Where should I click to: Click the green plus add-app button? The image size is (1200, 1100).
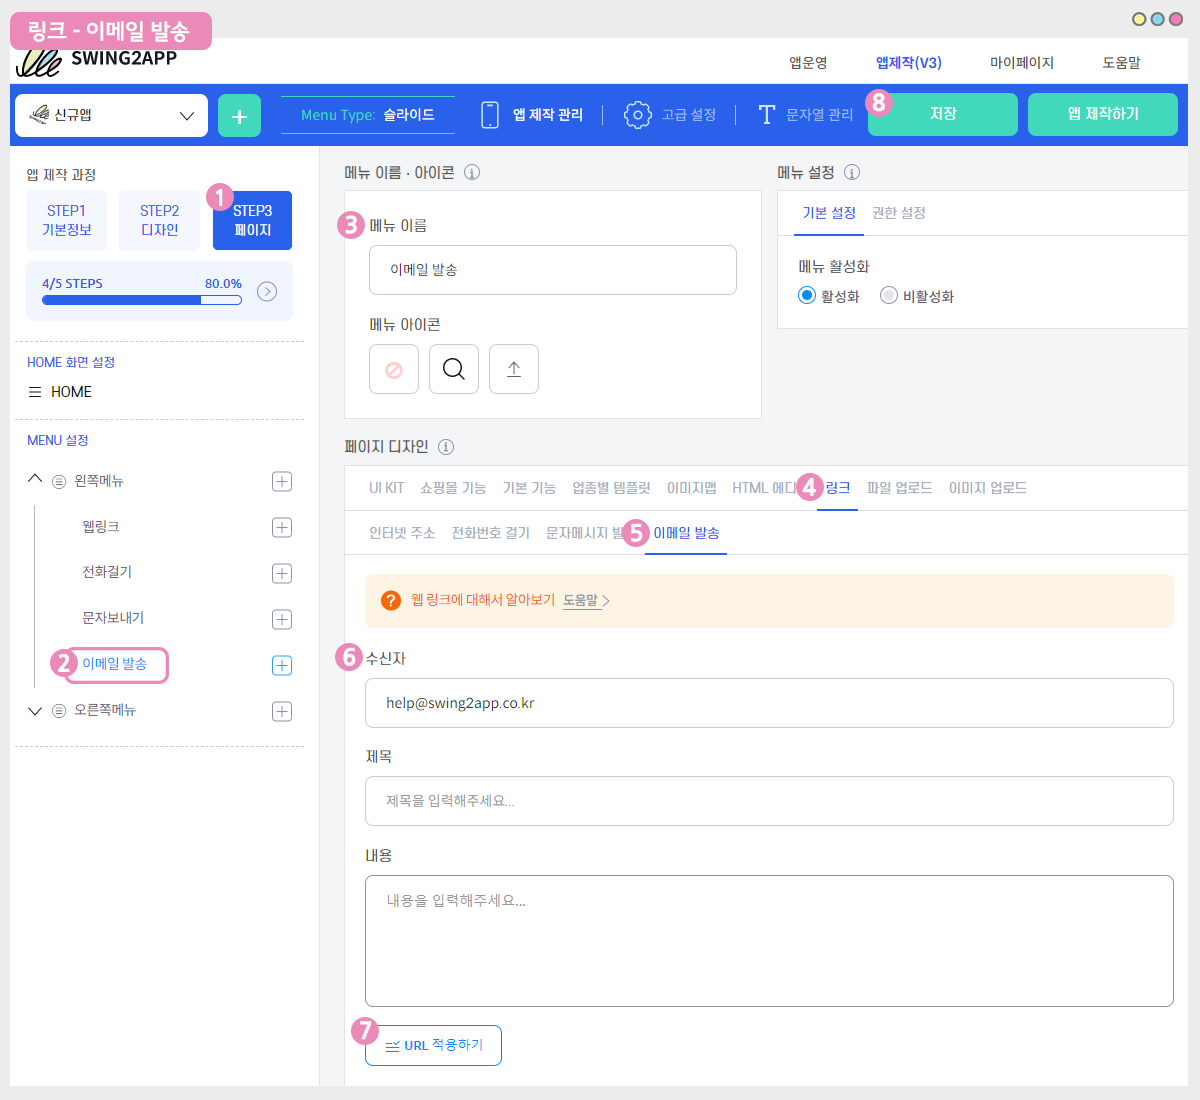coord(239,116)
